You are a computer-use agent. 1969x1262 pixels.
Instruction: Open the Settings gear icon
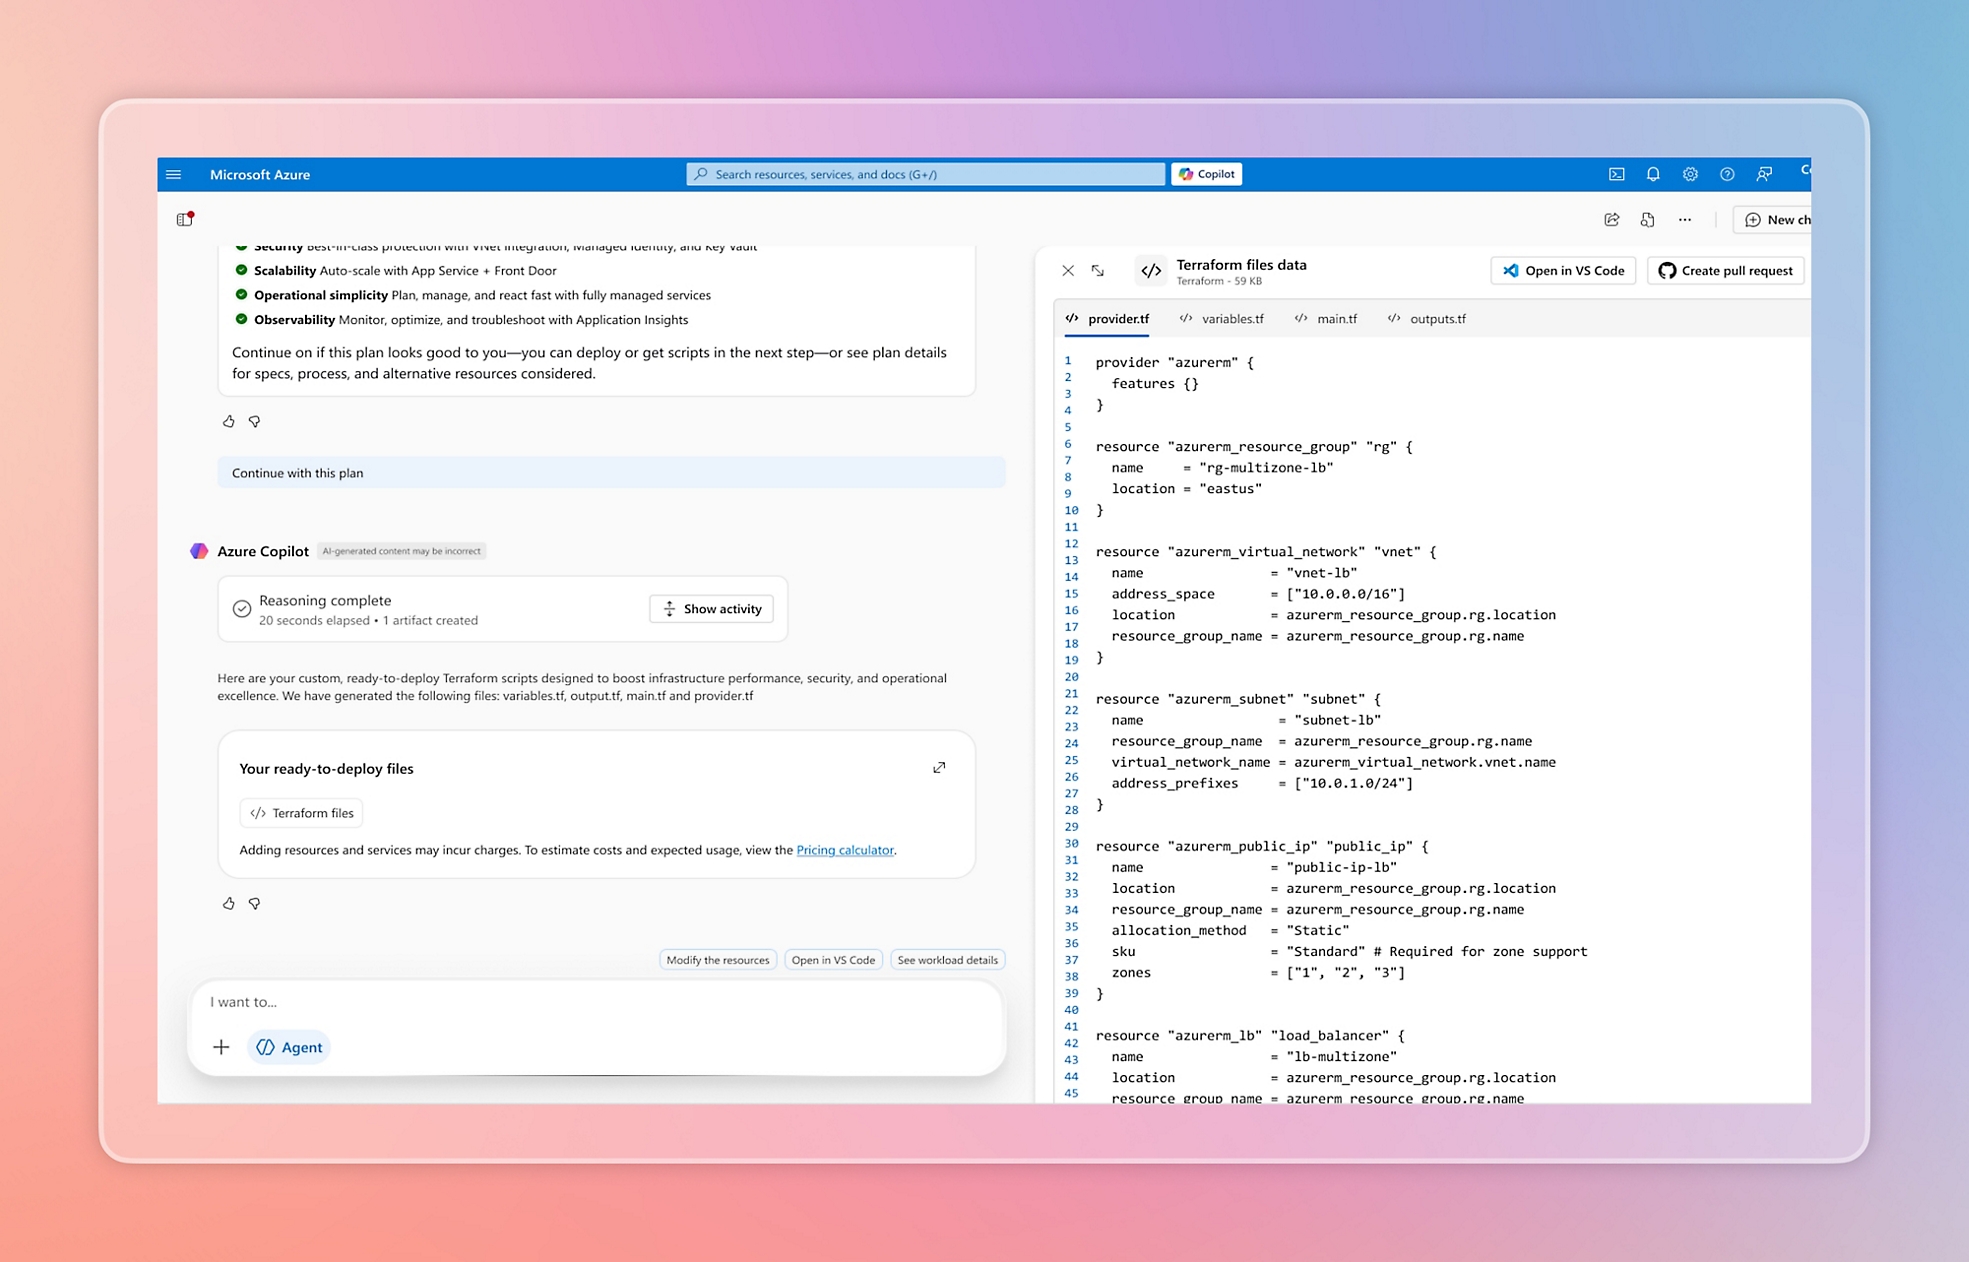click(x=1690, y=173)
